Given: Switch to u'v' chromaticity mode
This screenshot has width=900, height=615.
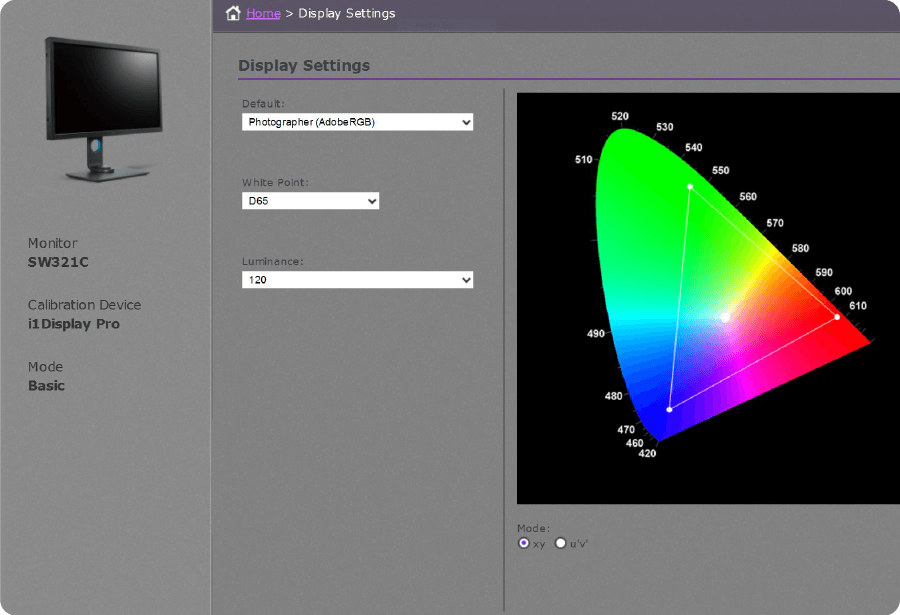Looking at the screenshot, I should tap(560, 543).
